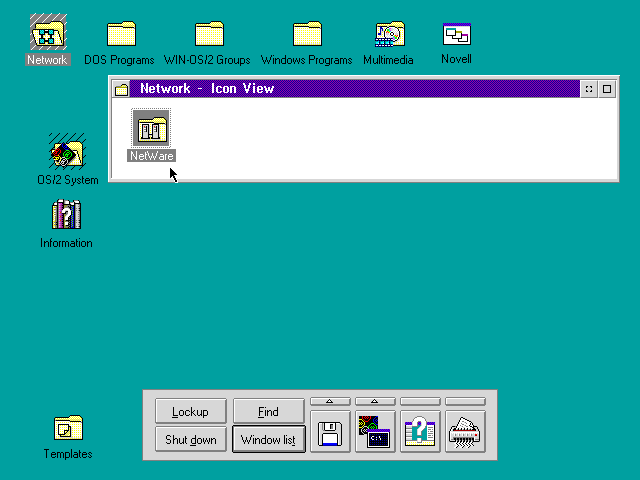This screenshot has height=480, width=640.
Task: Click the Drive A diskette icon in LaunchPad
Action: pos(330,432)
